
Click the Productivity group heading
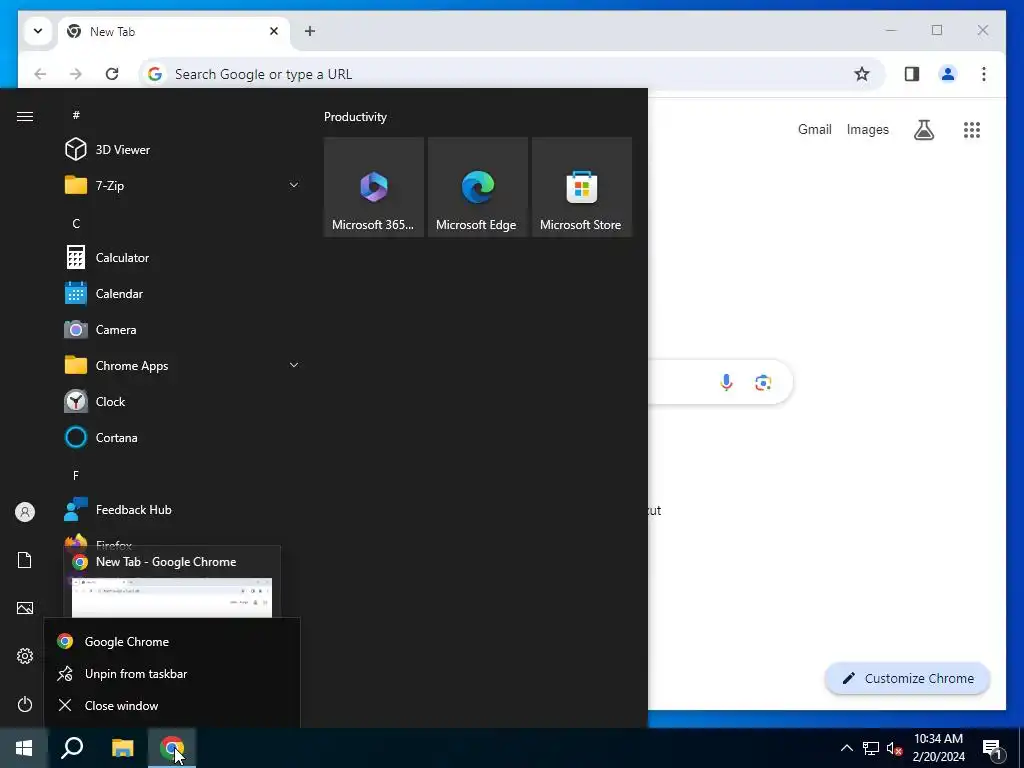355,117
